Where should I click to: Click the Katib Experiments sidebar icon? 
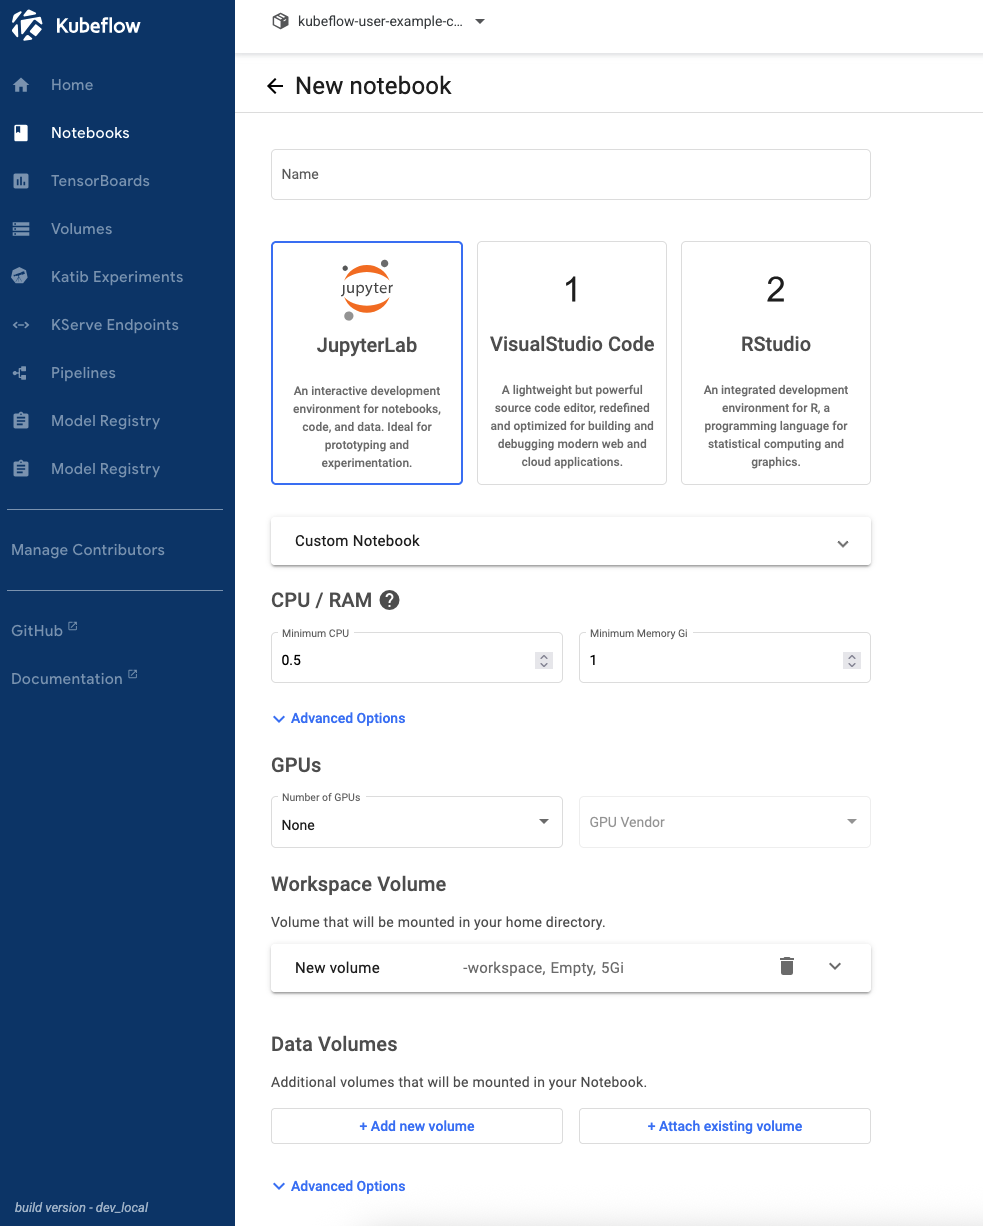(x=21, y=277)
